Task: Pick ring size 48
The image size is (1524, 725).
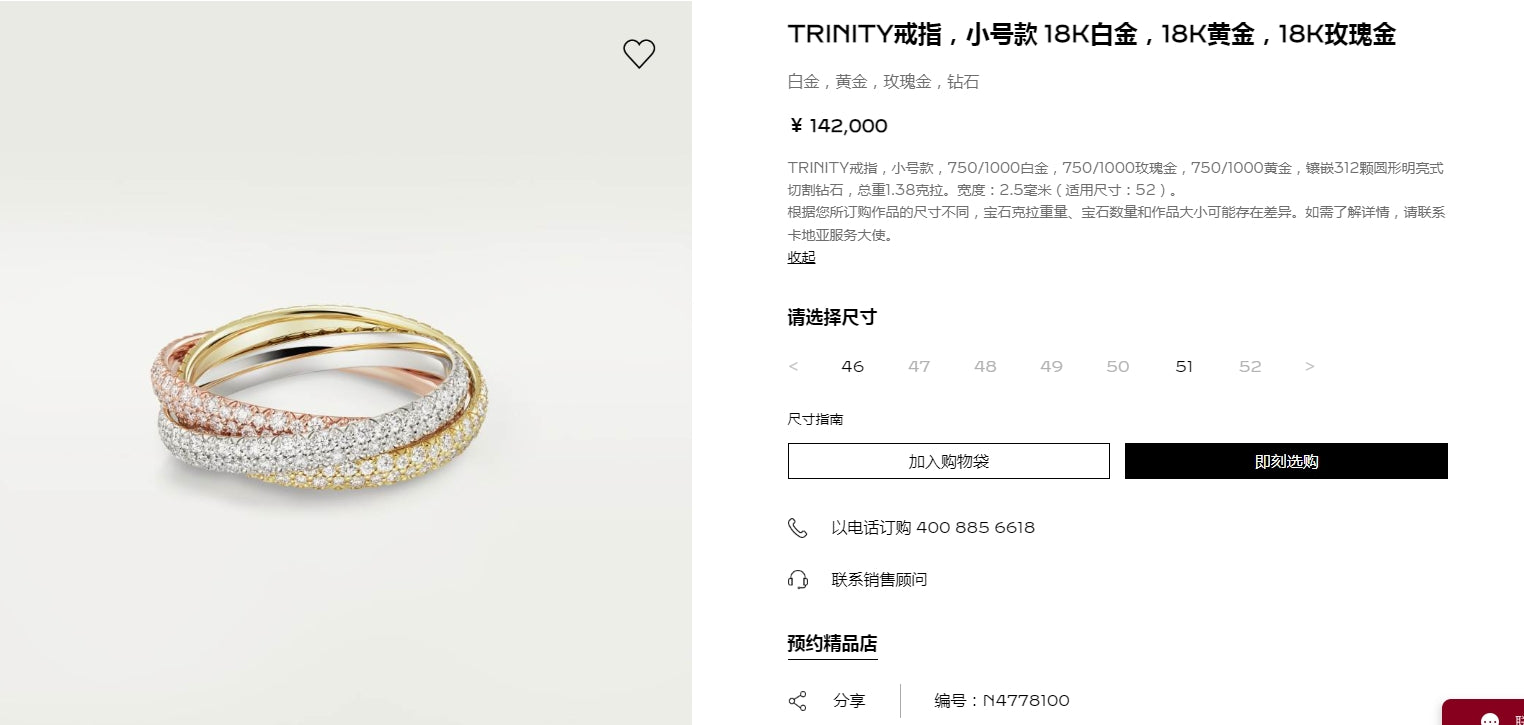Action: tap(985, 367)
